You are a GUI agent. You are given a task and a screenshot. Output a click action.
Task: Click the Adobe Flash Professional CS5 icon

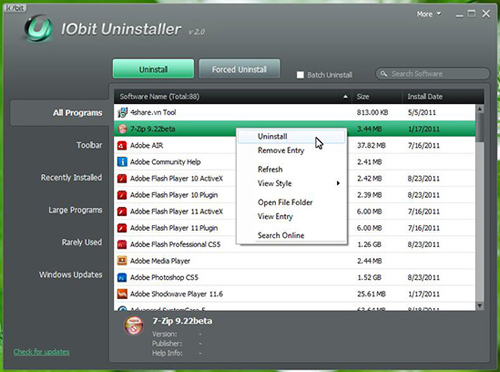[x=122, y=245]
